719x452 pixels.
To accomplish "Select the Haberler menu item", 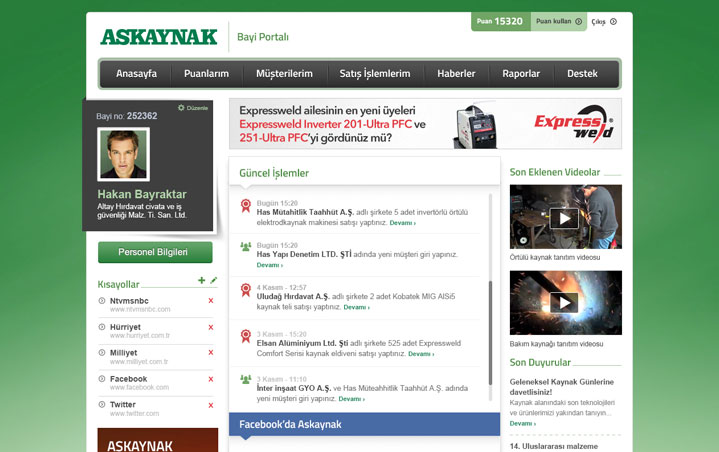I will point(456,73).
